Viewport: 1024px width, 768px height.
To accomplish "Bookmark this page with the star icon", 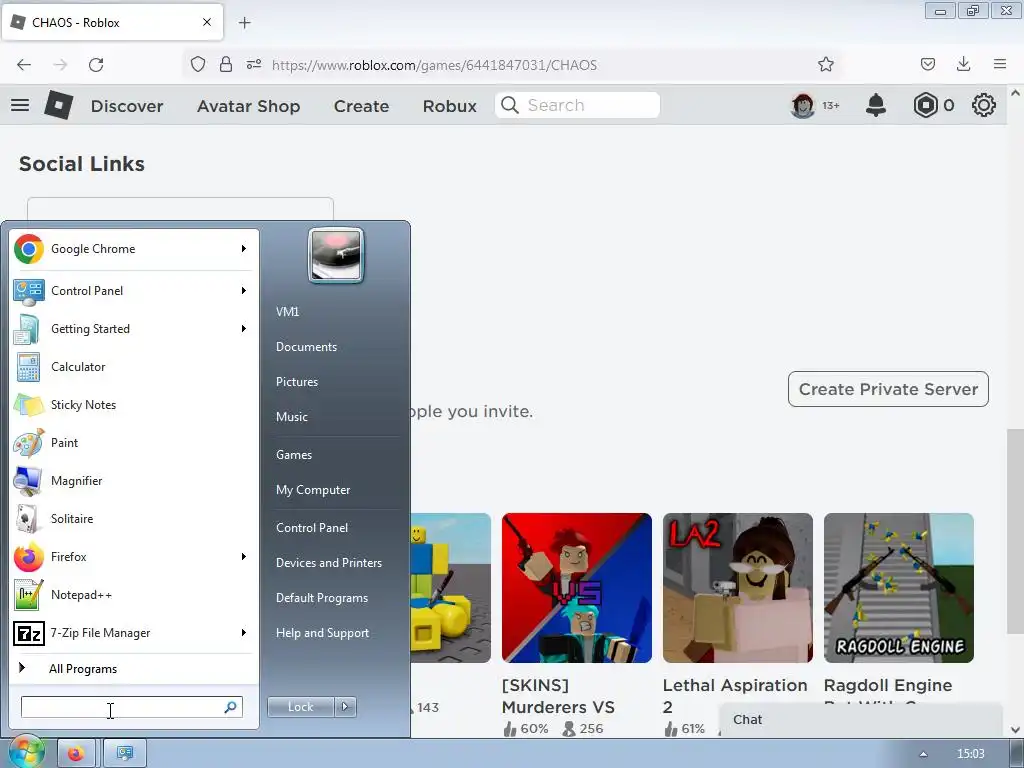I will pos(825,64).
